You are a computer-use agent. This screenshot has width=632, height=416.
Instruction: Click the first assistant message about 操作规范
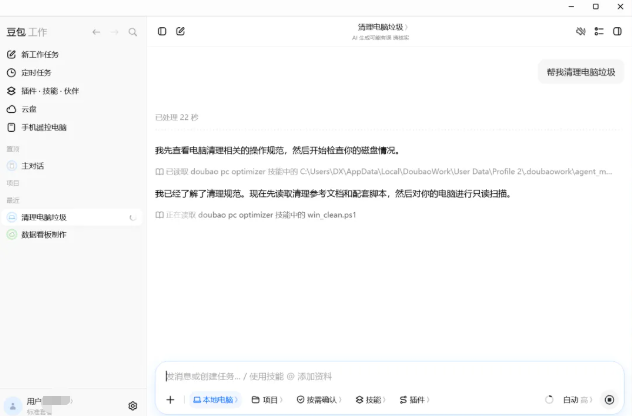pos(277,150)
